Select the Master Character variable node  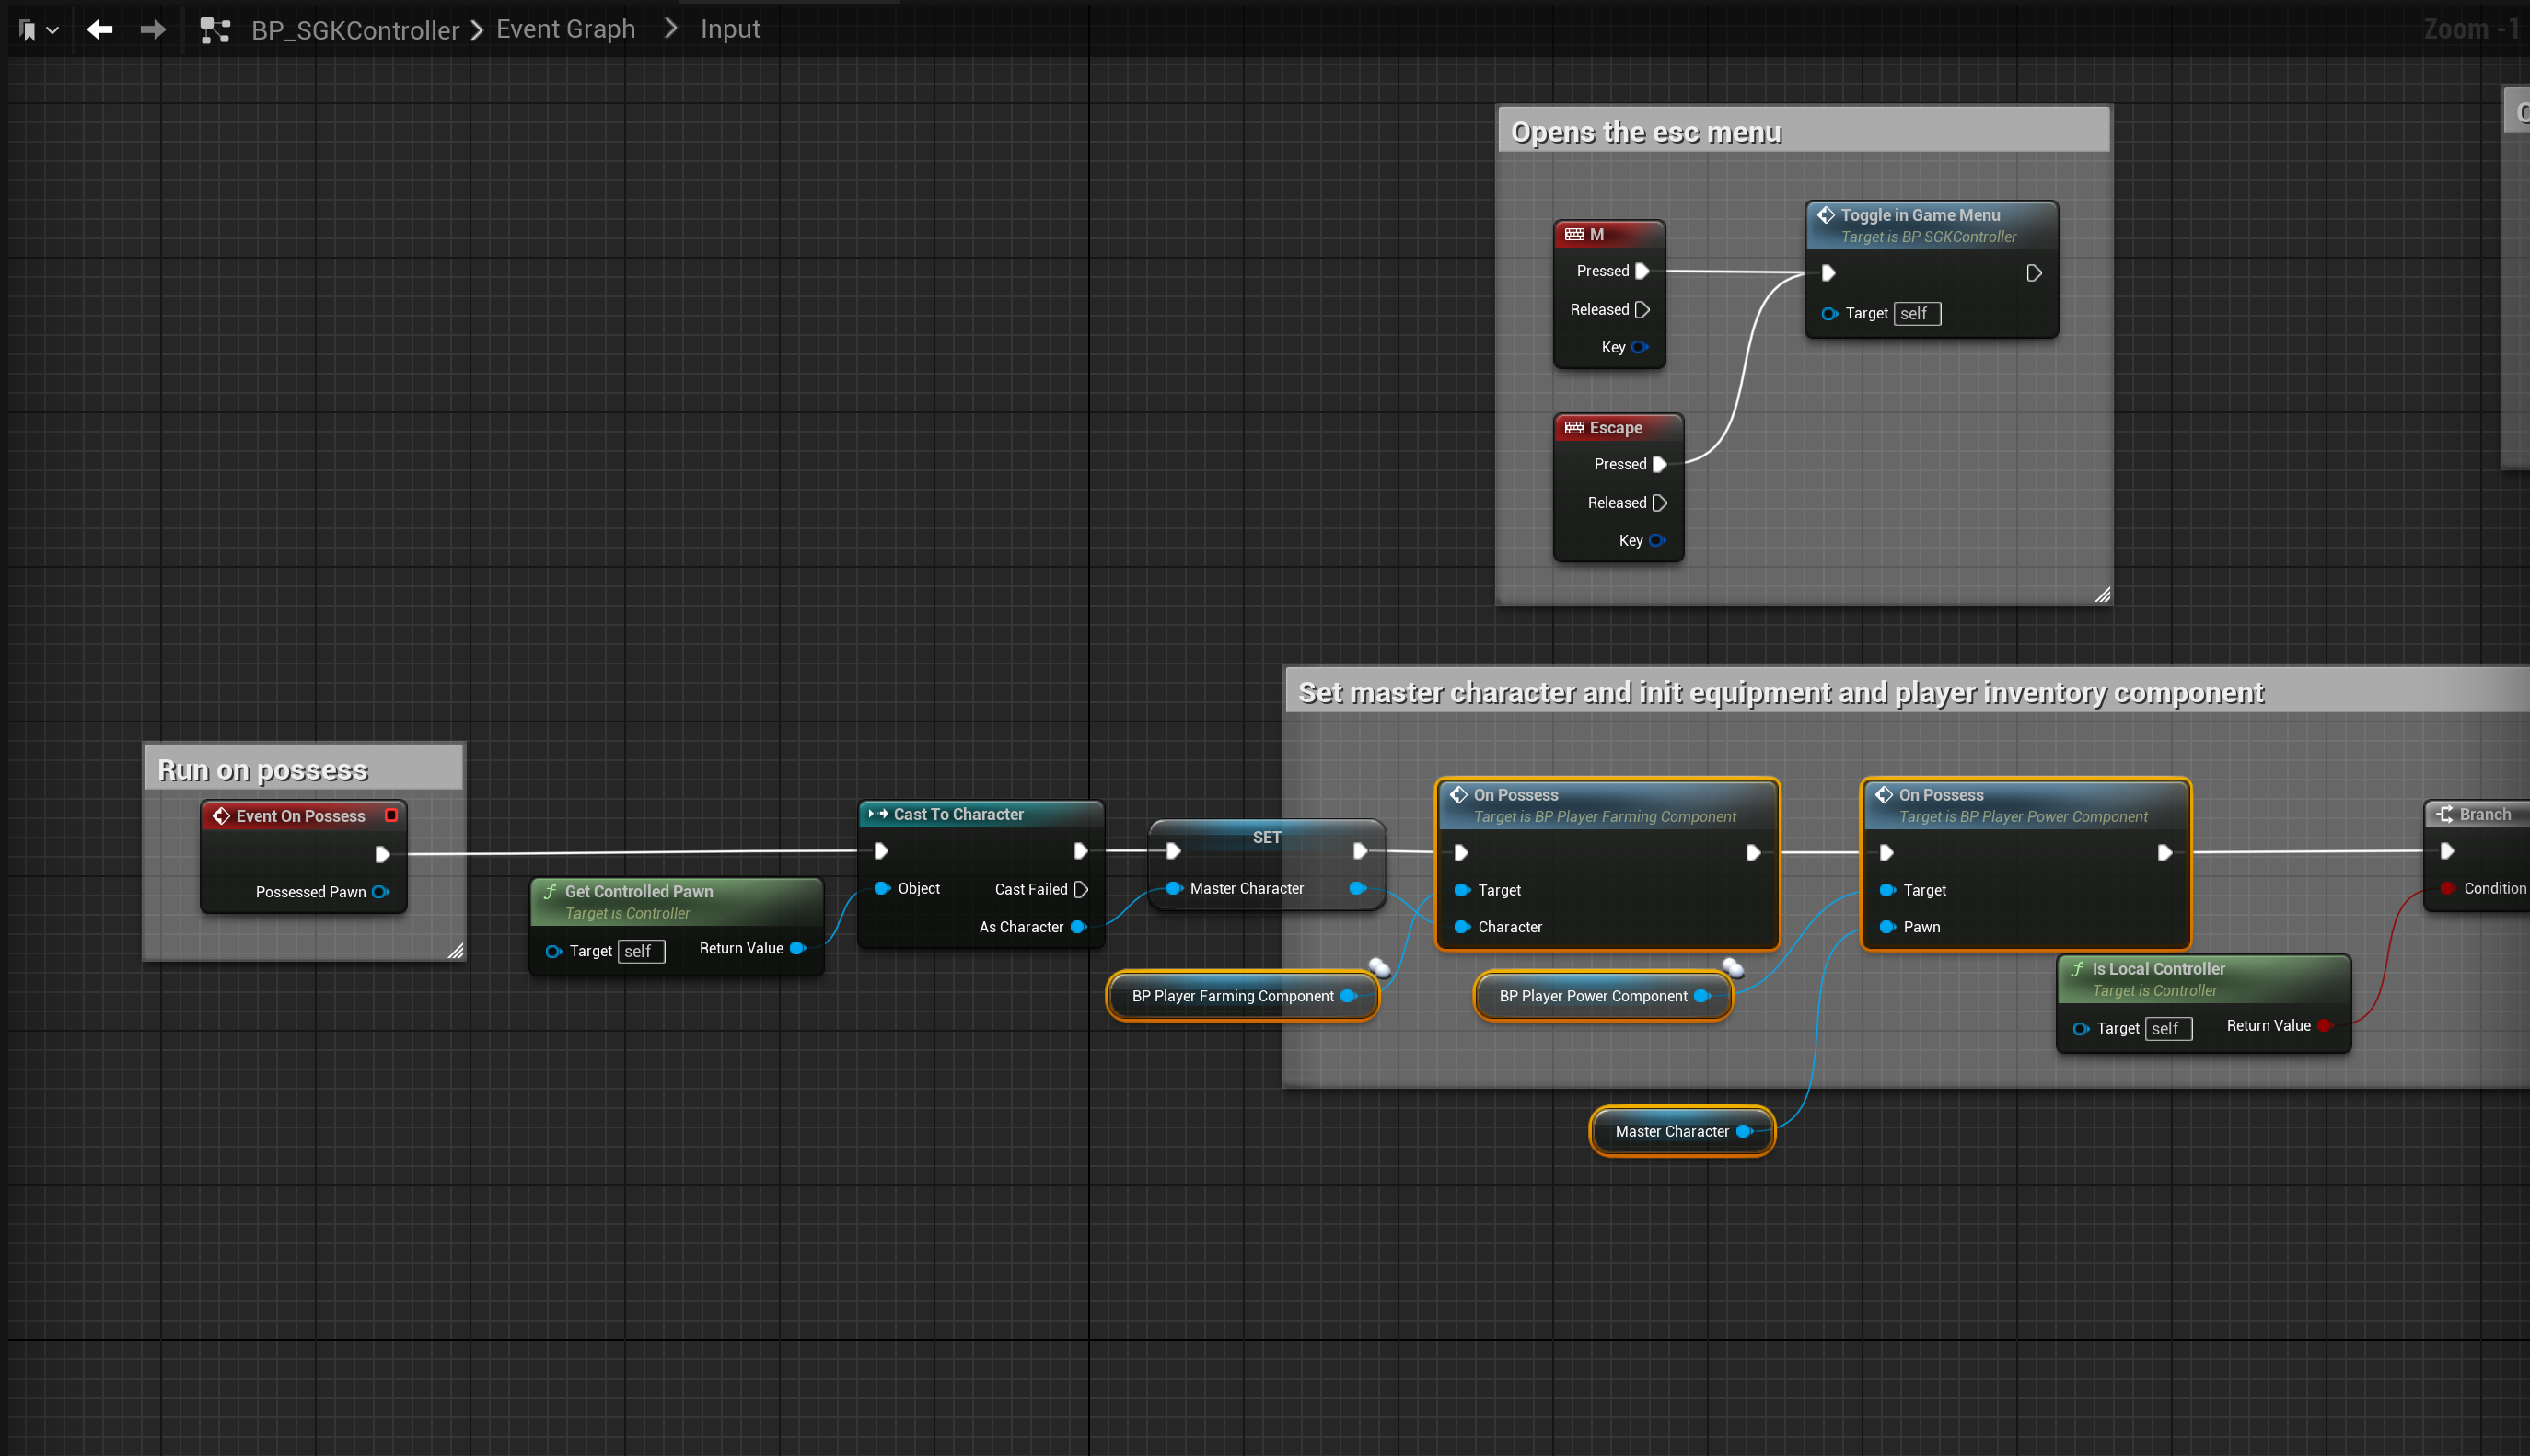coord(1671,1131)
